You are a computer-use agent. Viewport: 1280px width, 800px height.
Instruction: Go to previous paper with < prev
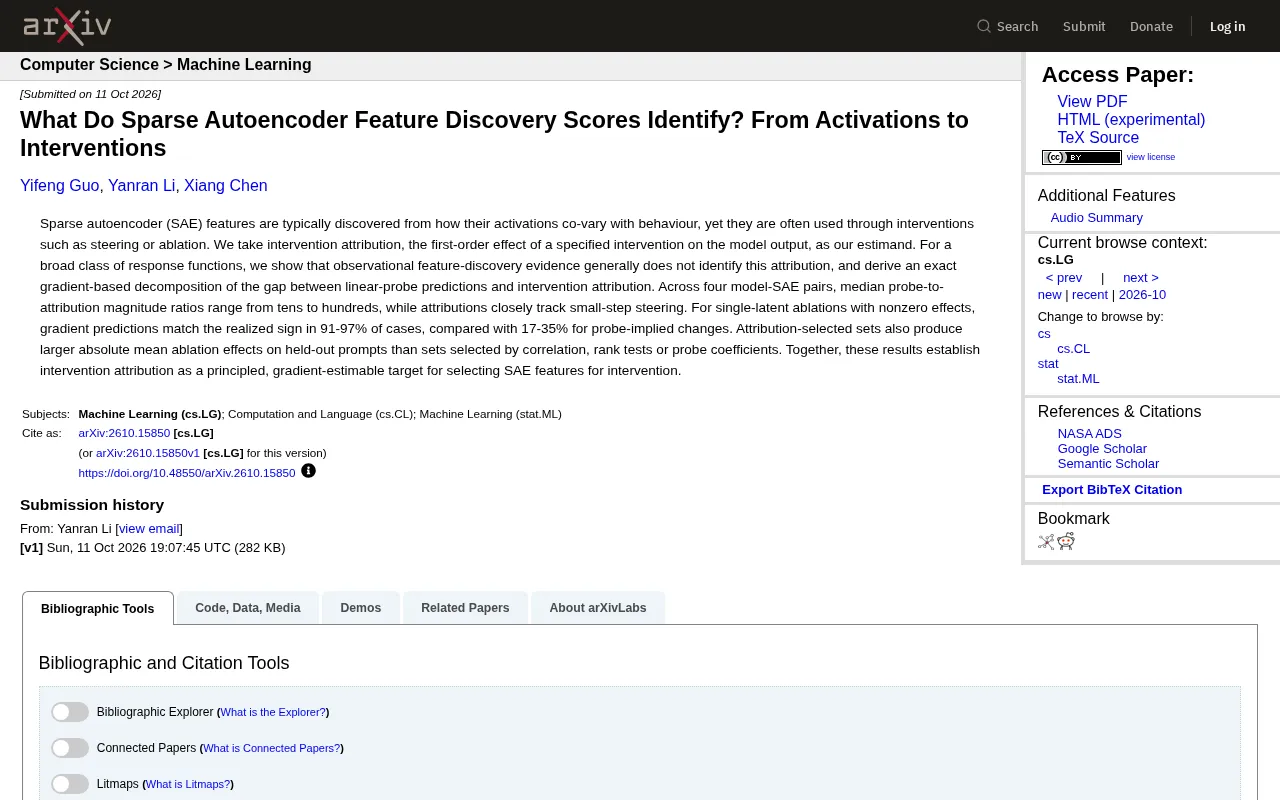point(1064,278)
